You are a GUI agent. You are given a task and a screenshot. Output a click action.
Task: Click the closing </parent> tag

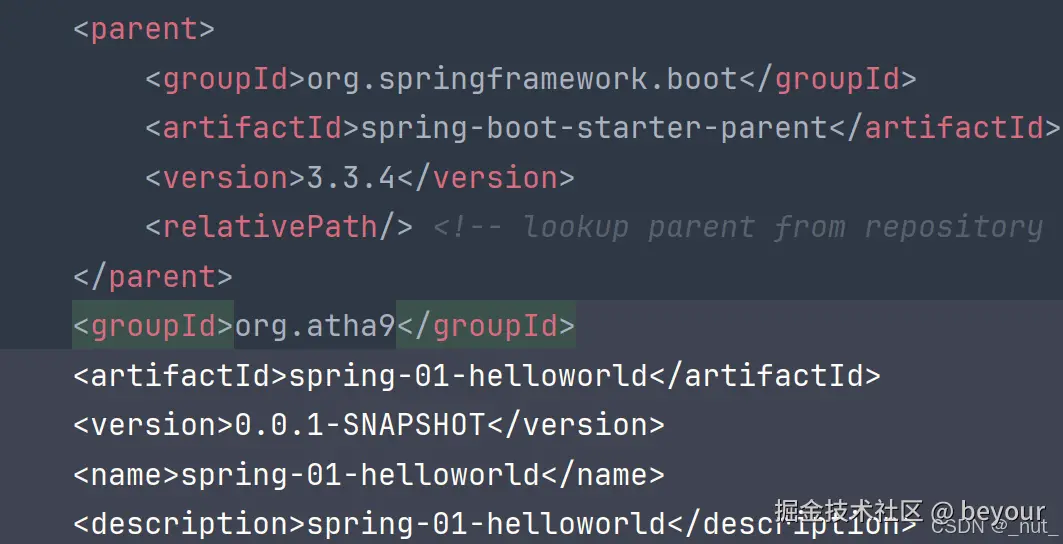click(153, 277)
